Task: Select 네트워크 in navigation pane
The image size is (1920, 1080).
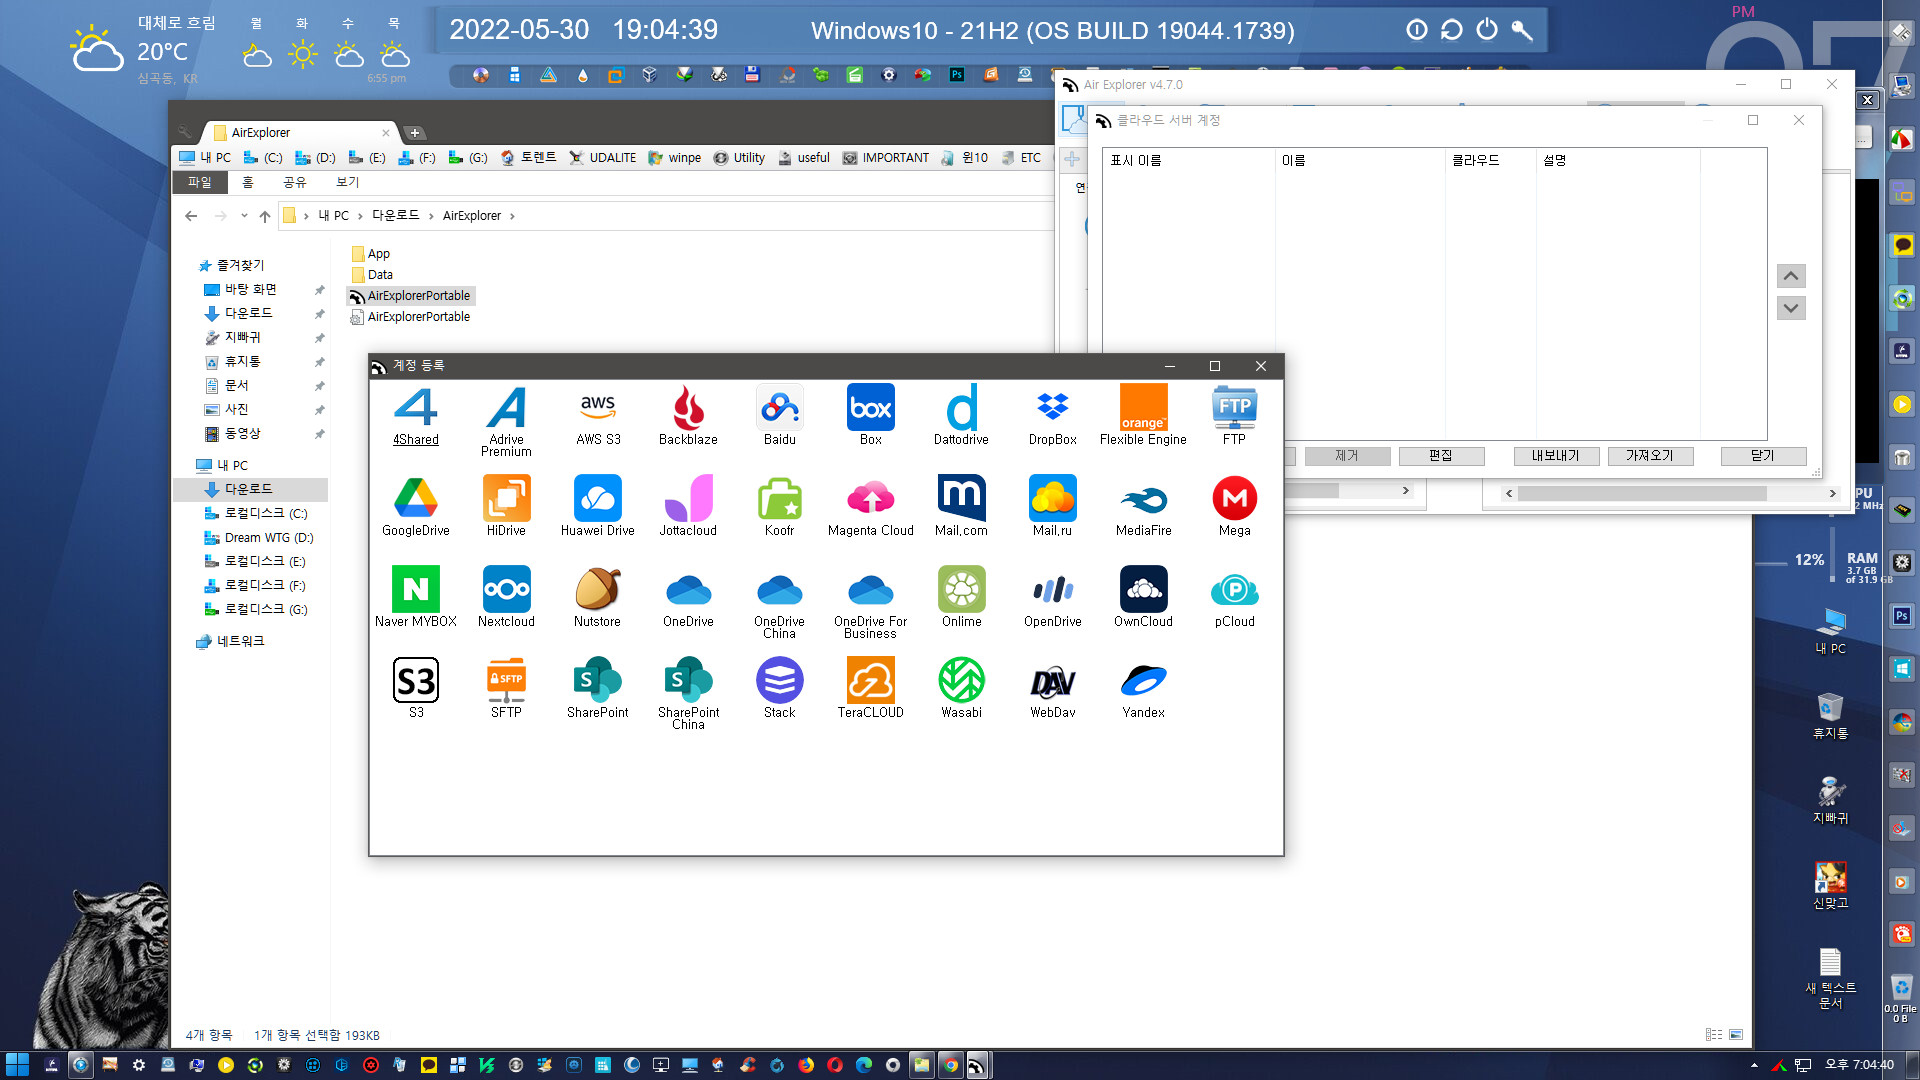Action: [231, 641]
